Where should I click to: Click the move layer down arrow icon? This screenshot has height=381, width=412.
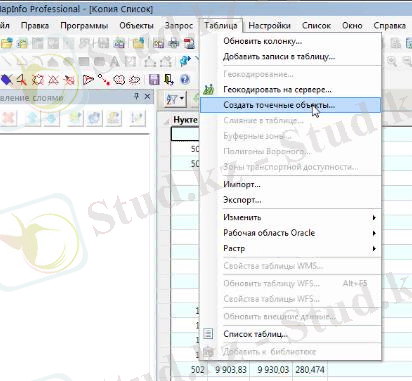[x=51, y=119]
